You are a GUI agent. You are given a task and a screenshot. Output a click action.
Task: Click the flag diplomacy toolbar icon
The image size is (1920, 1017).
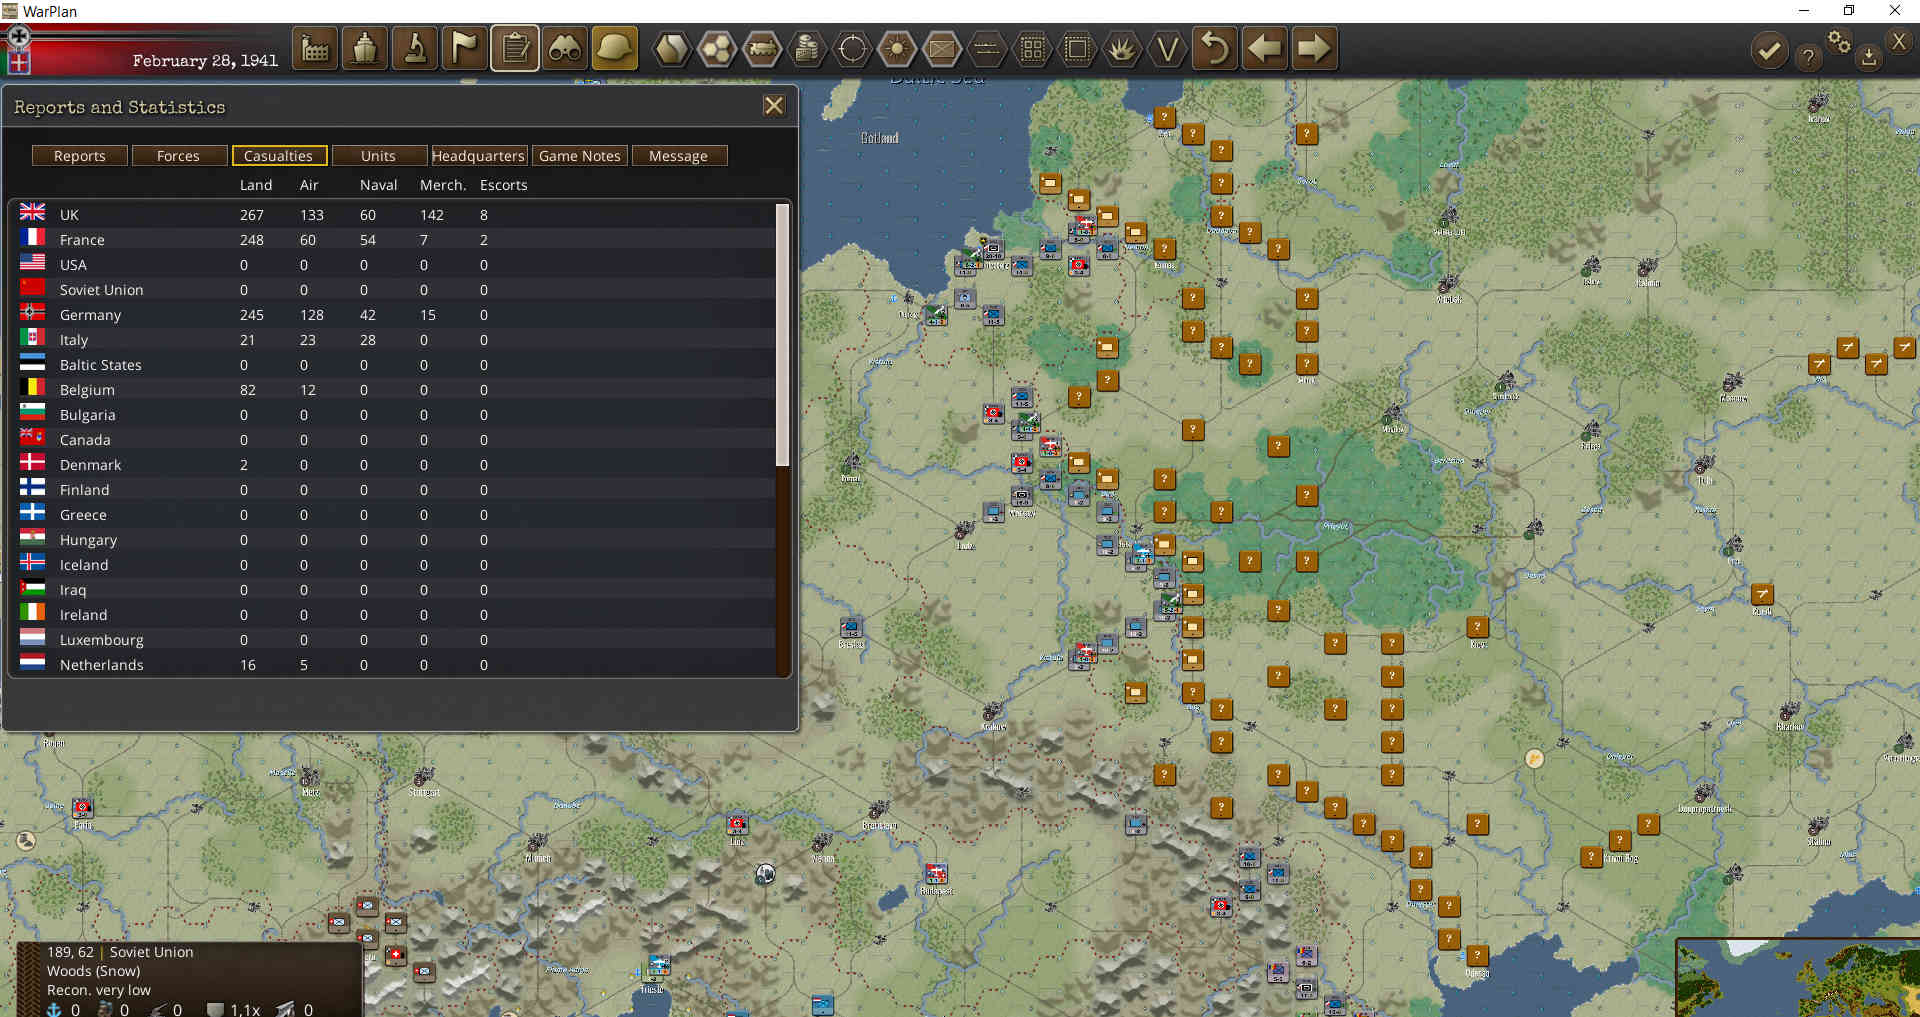coord(465,48)
